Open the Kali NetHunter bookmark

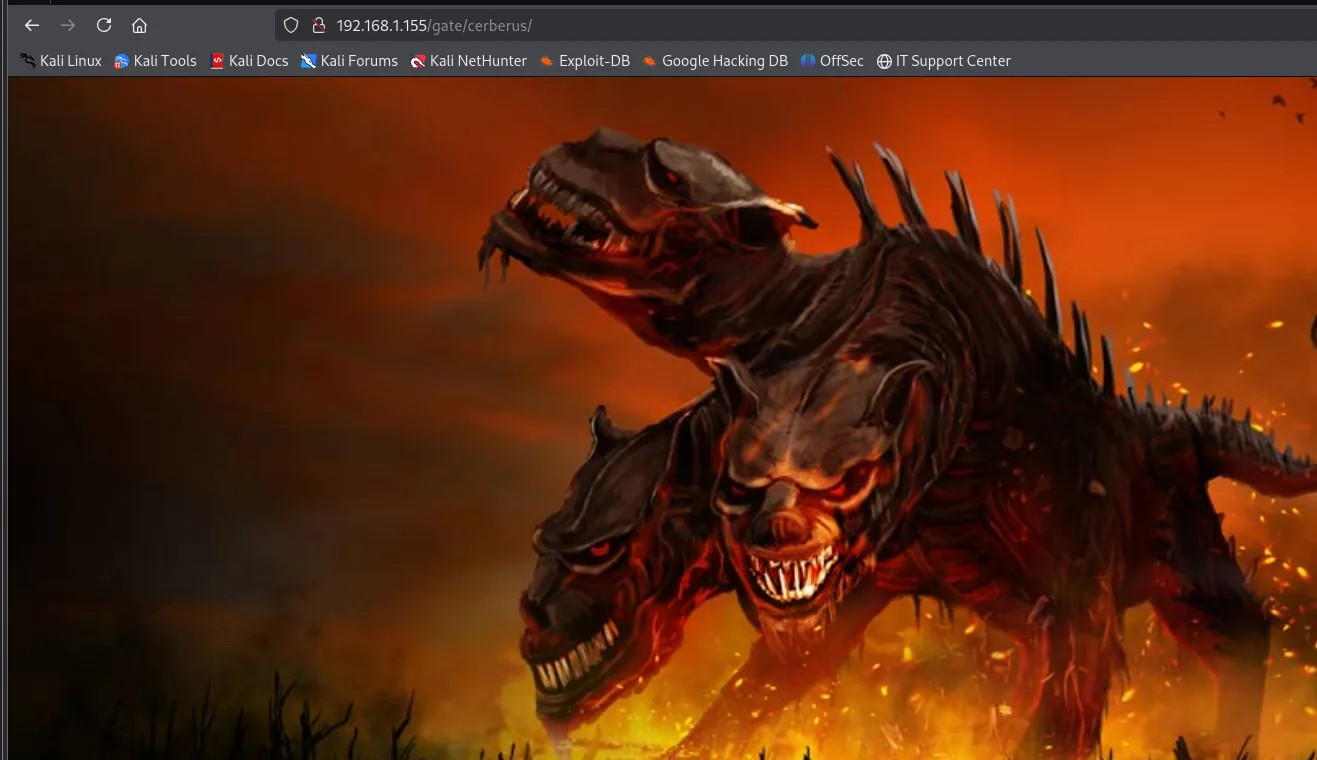click(468, 61)
